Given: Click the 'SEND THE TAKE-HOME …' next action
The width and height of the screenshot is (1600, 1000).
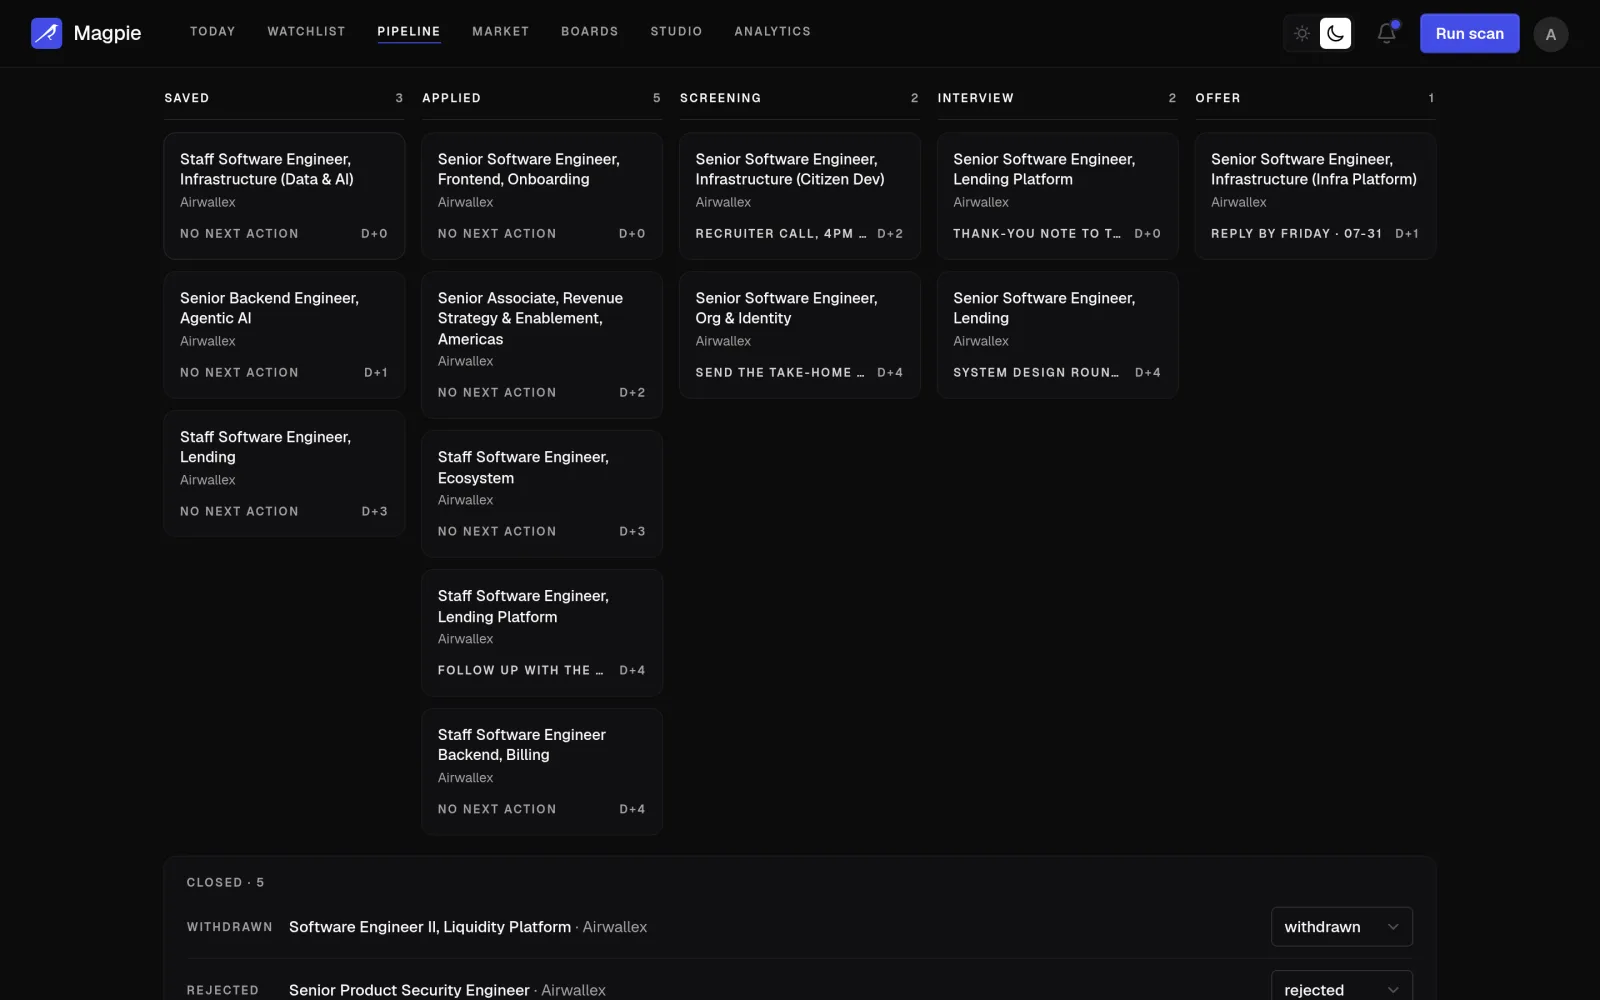Looking at the screenshot, I should pyautogui.click(x=780, y=373).
